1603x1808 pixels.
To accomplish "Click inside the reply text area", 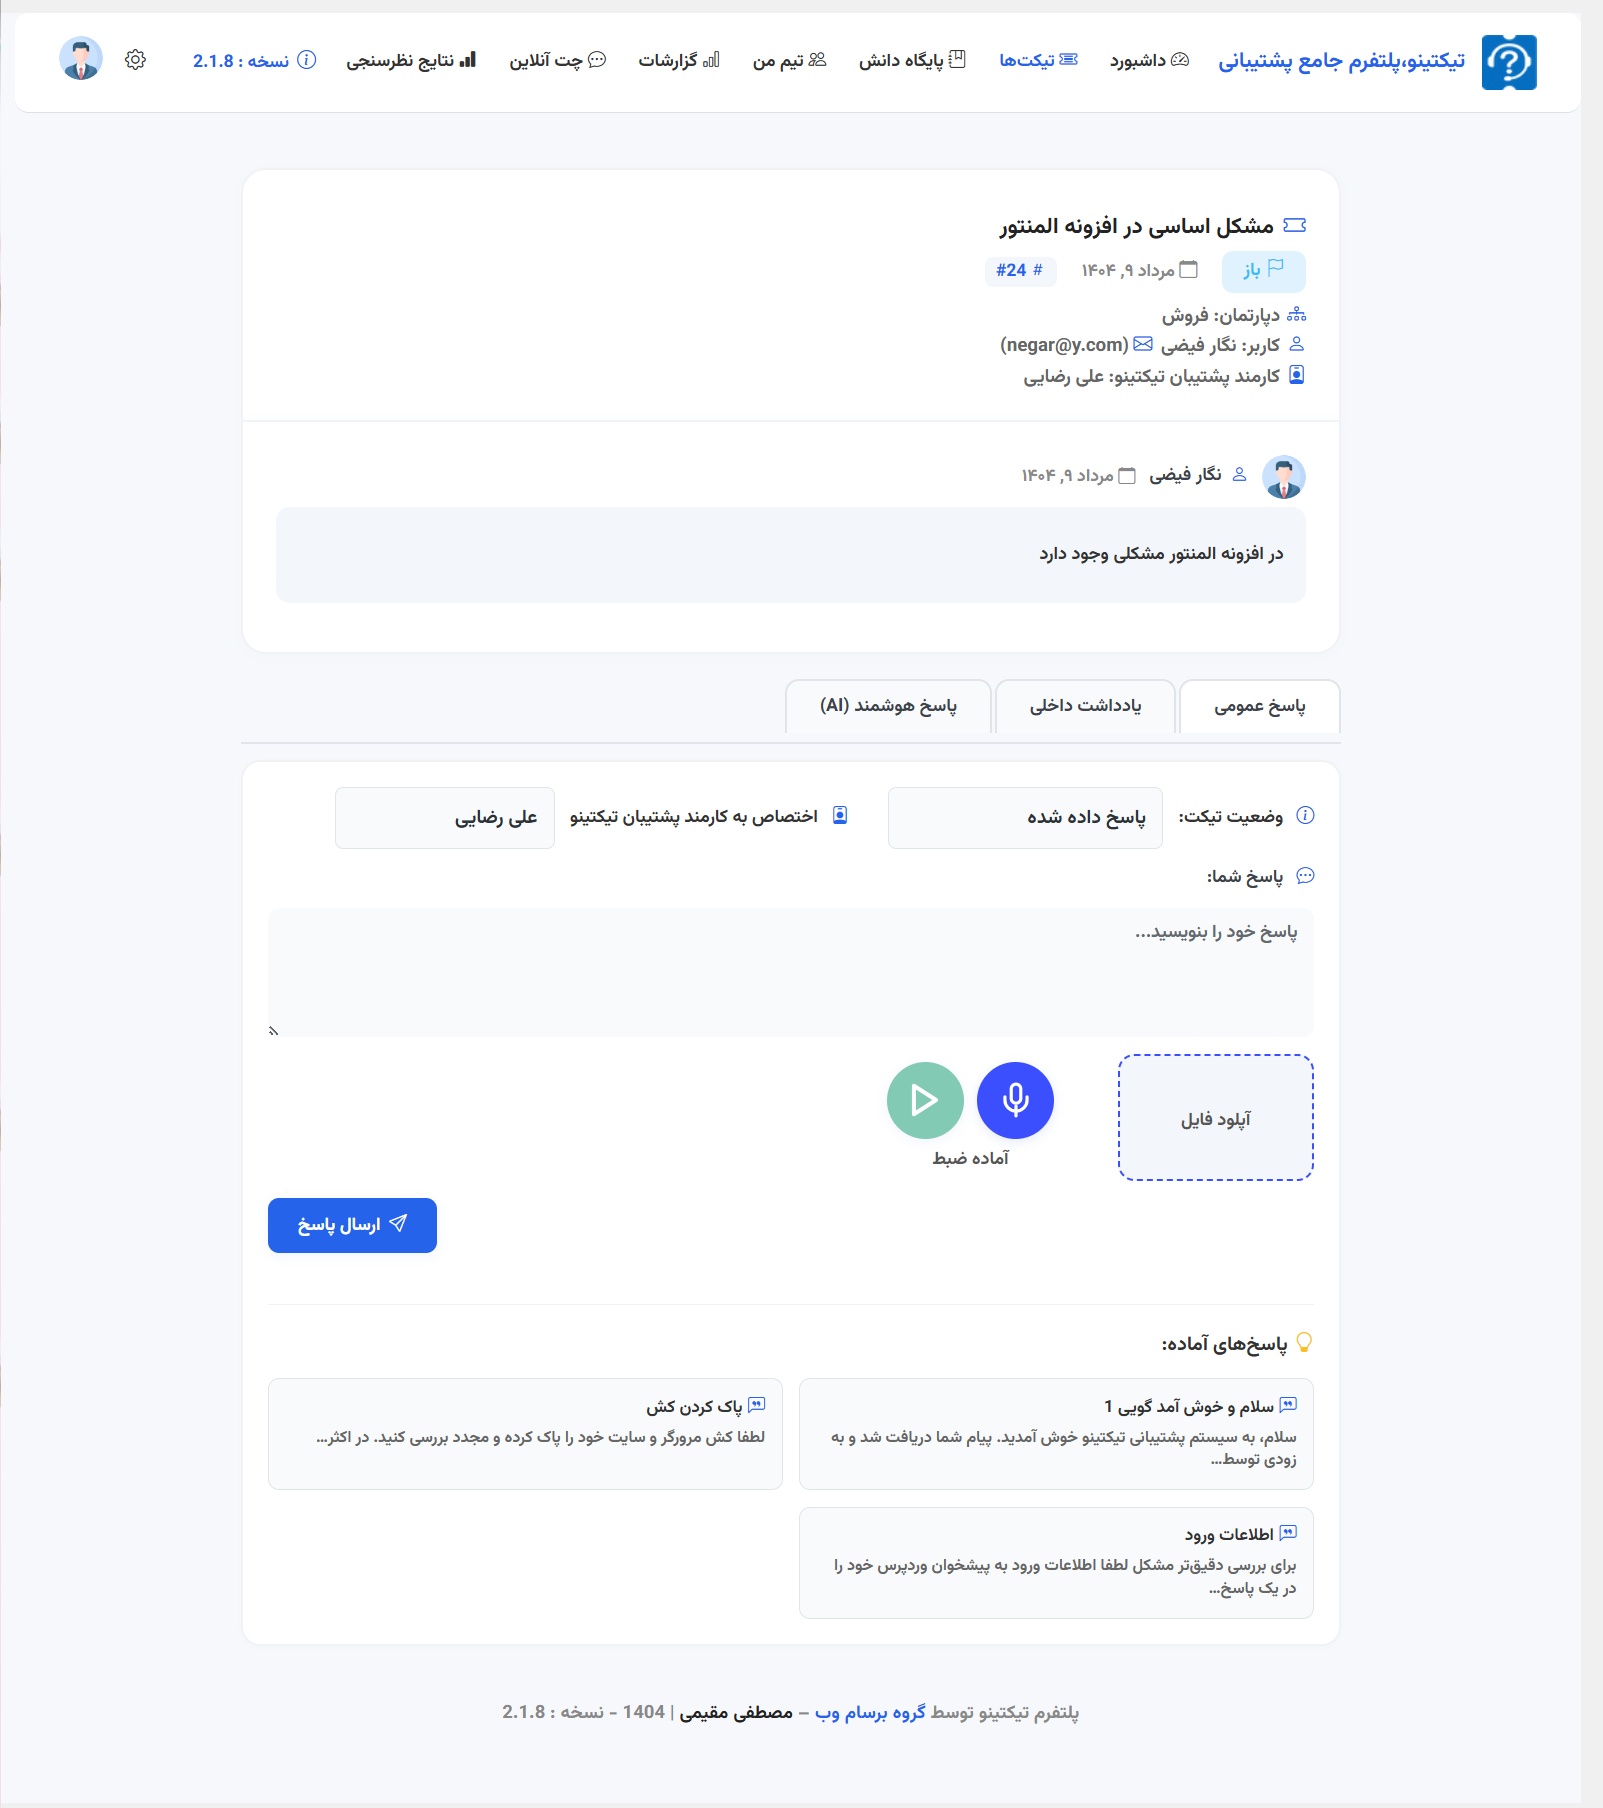I will tap(790, 972).
